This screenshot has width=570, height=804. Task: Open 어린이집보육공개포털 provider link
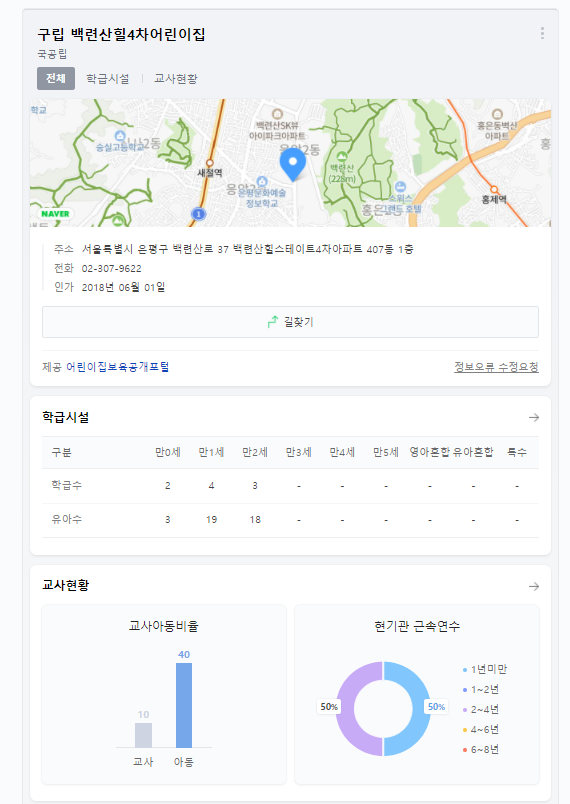click(118, 367)
